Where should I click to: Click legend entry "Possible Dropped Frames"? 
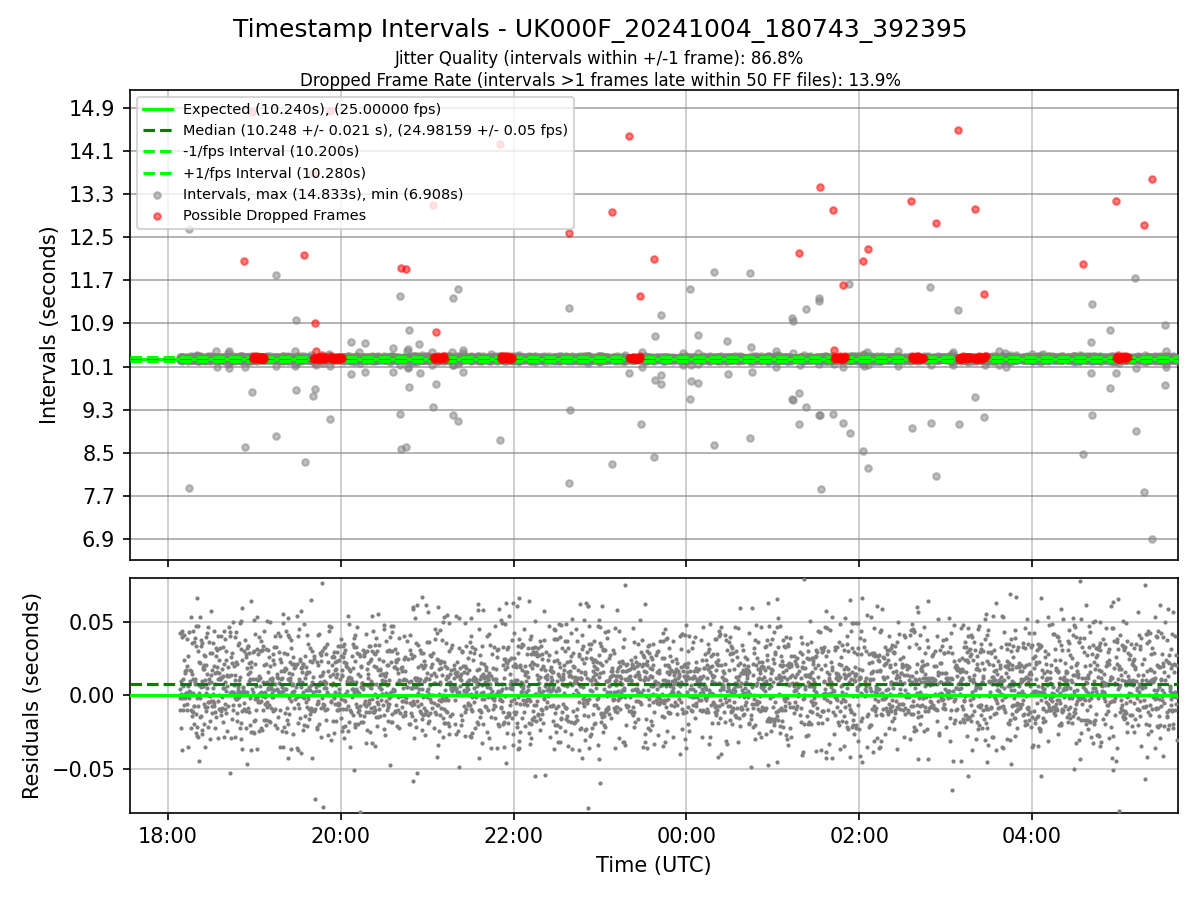(274, 215)
